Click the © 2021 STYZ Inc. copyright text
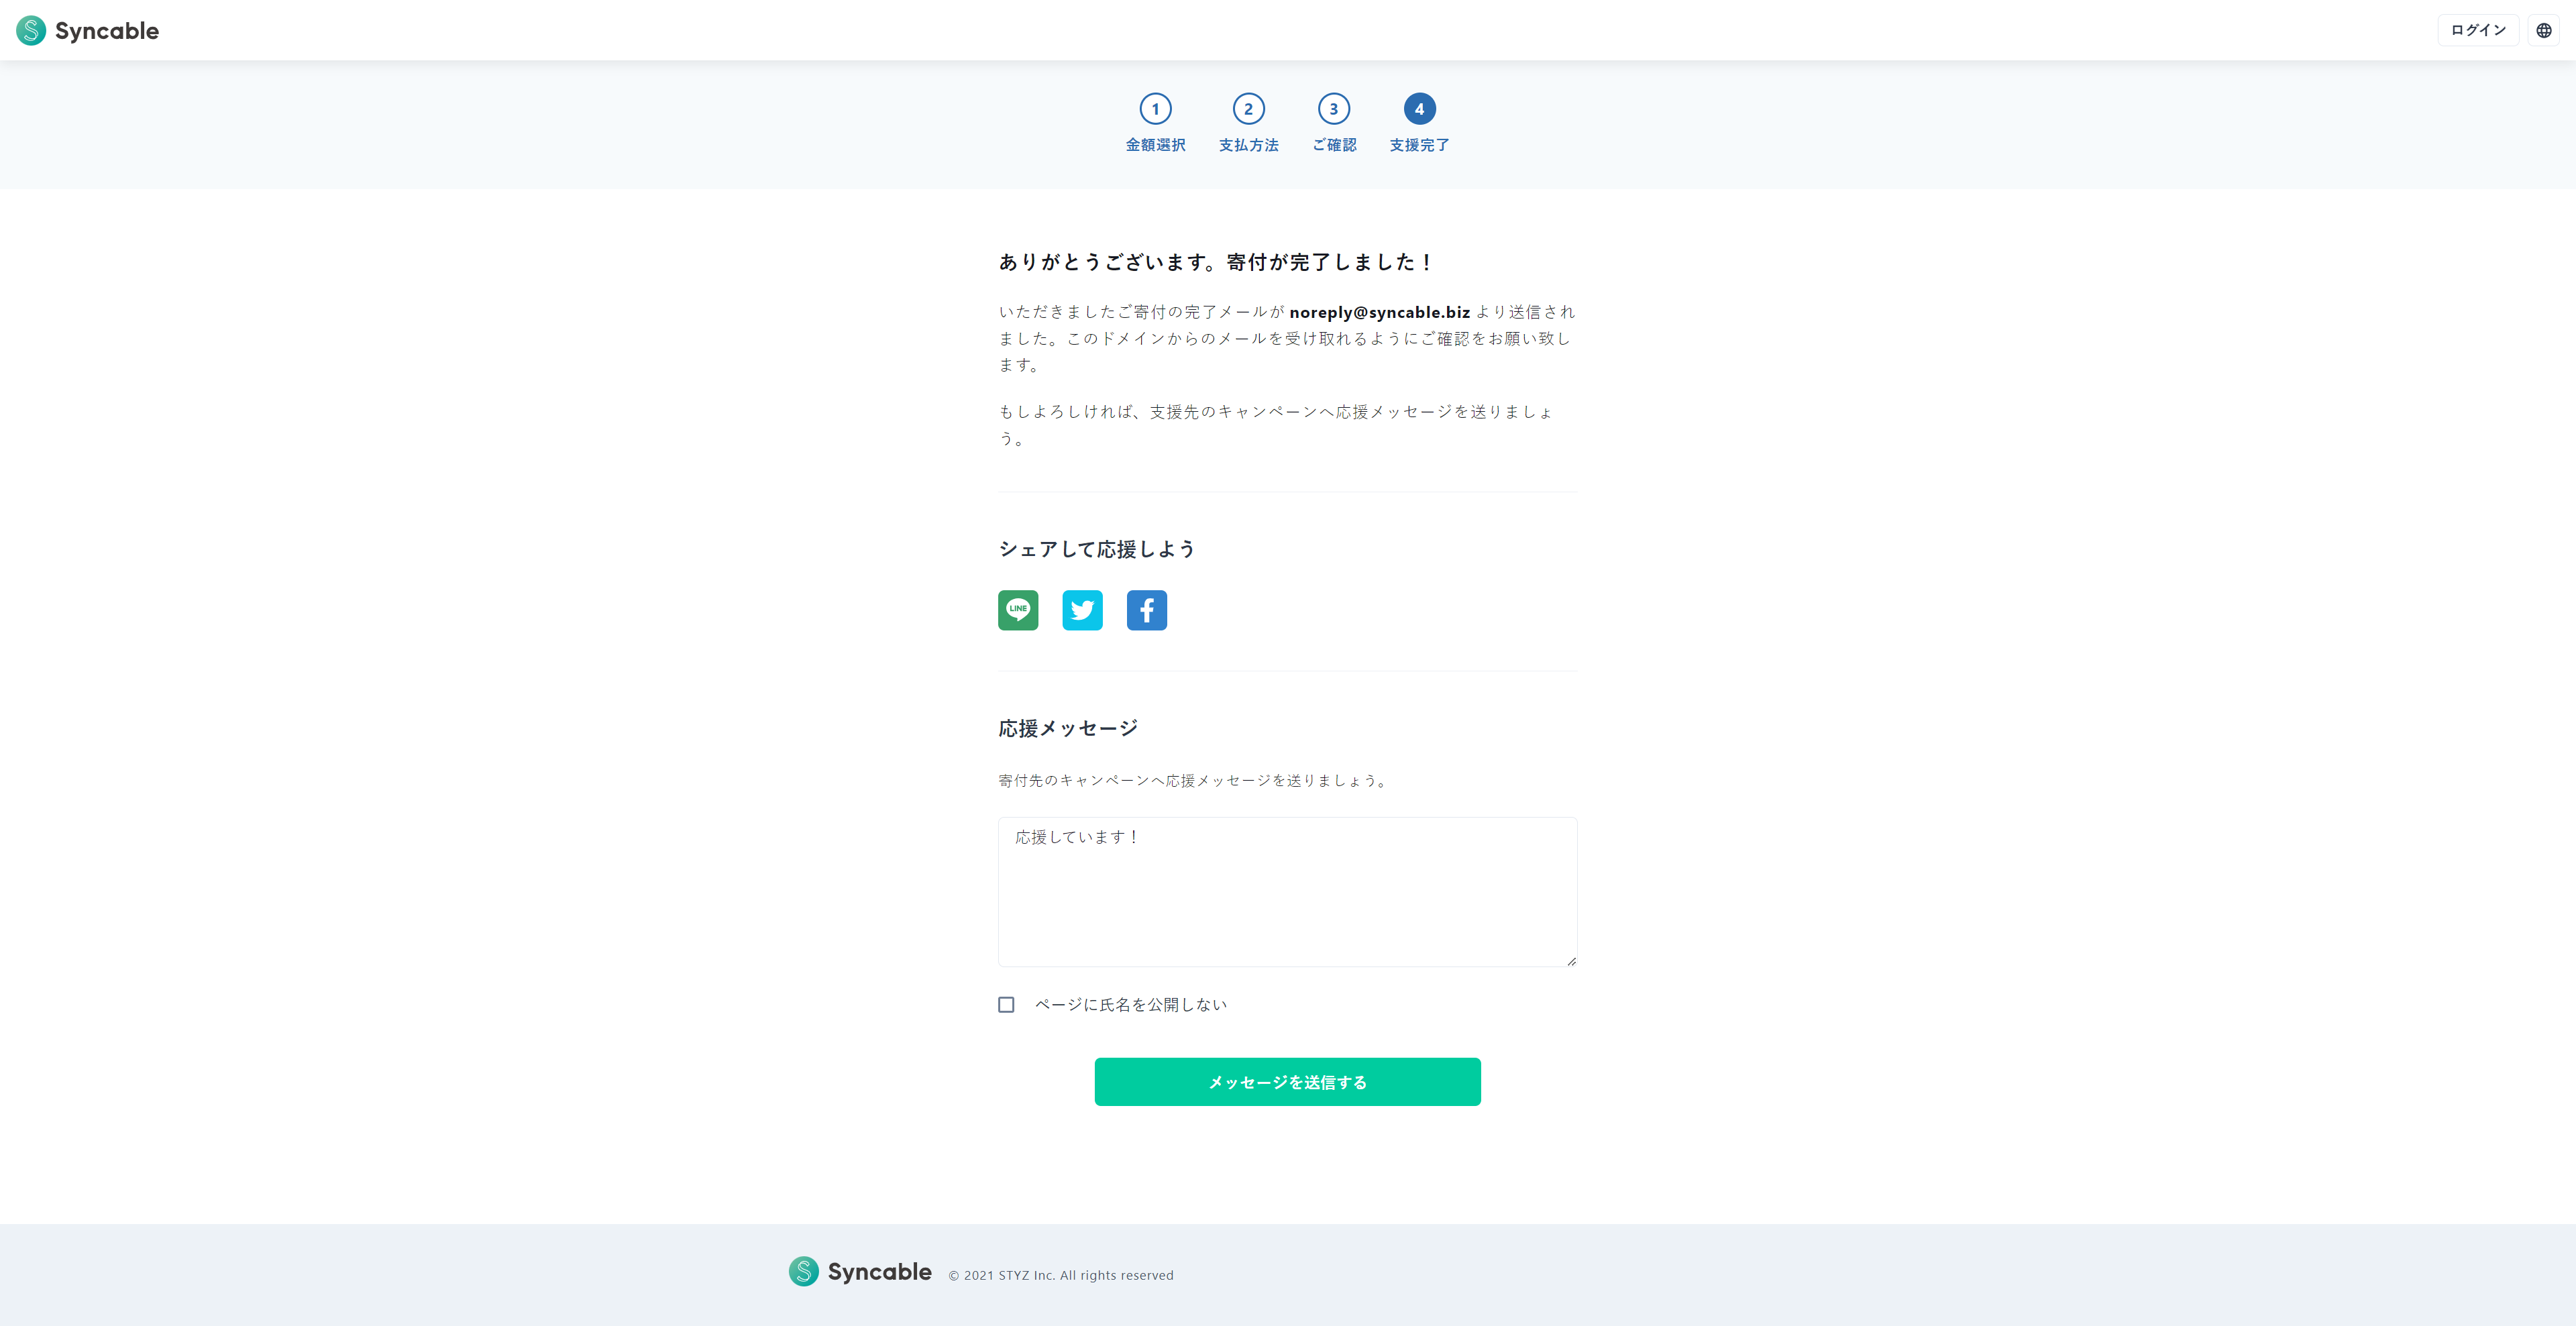The width and height of the screenshot is (2576, 1326). (1061, 1275)
